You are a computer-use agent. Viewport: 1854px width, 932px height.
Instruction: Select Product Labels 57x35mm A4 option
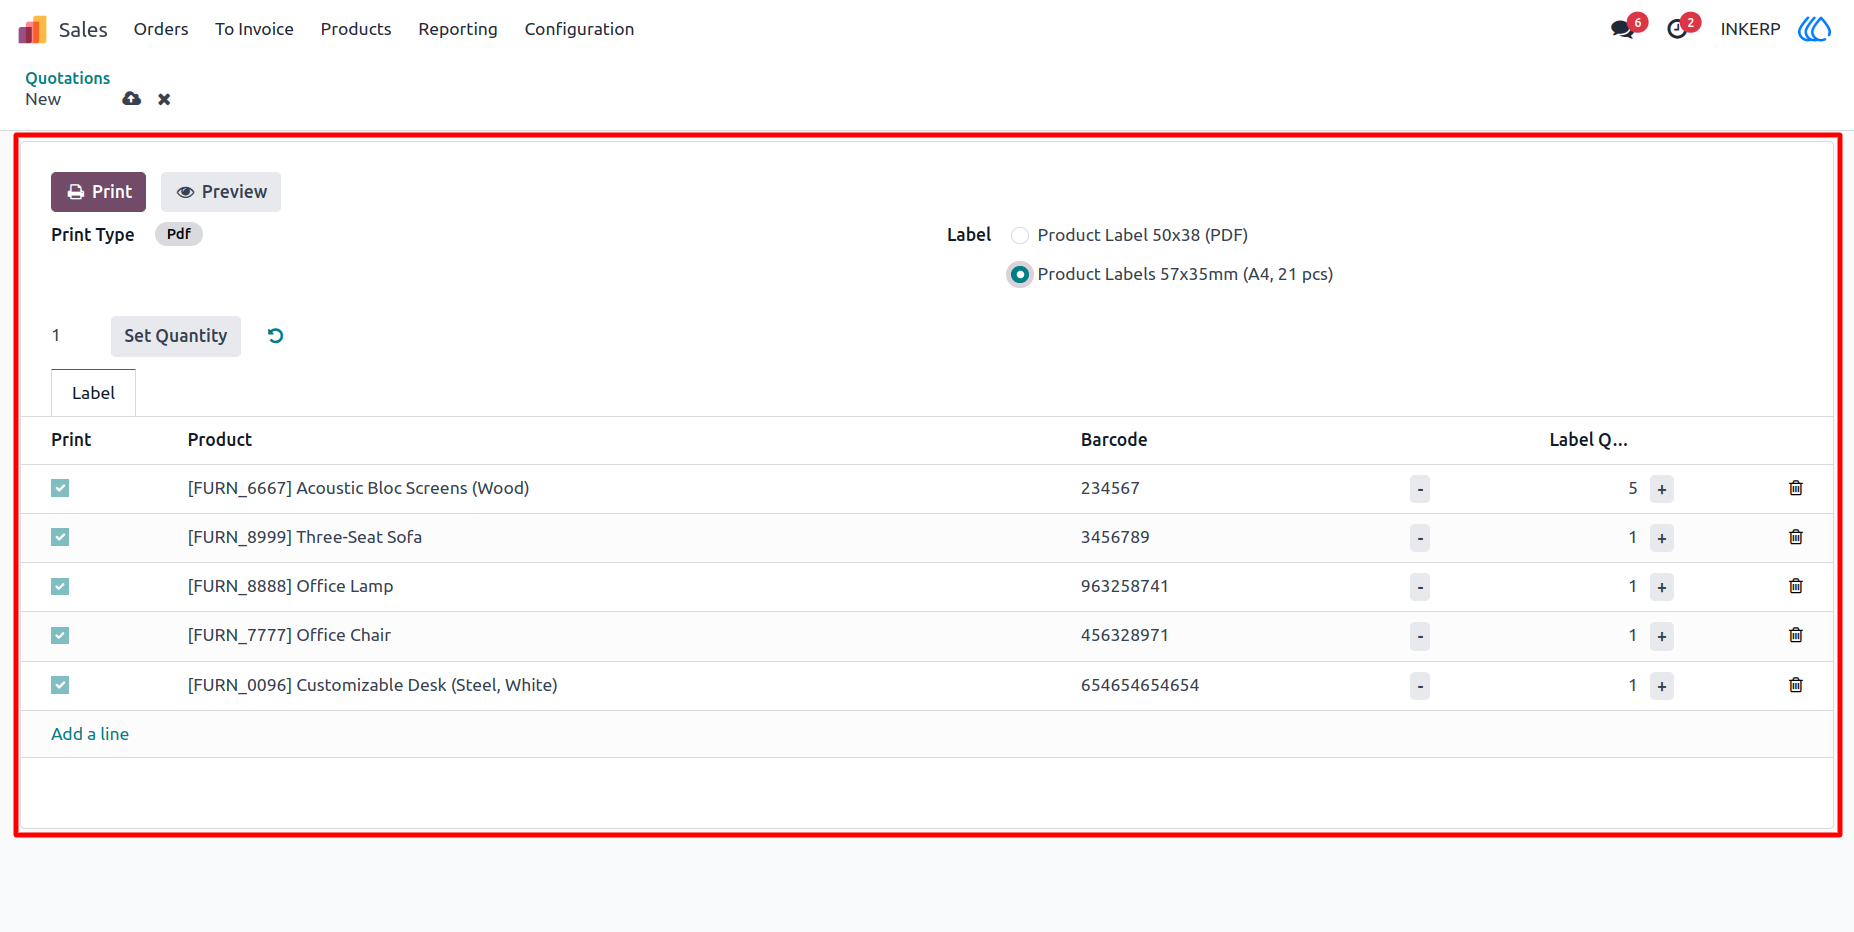pyautogui.click(x=1020, y=275)
